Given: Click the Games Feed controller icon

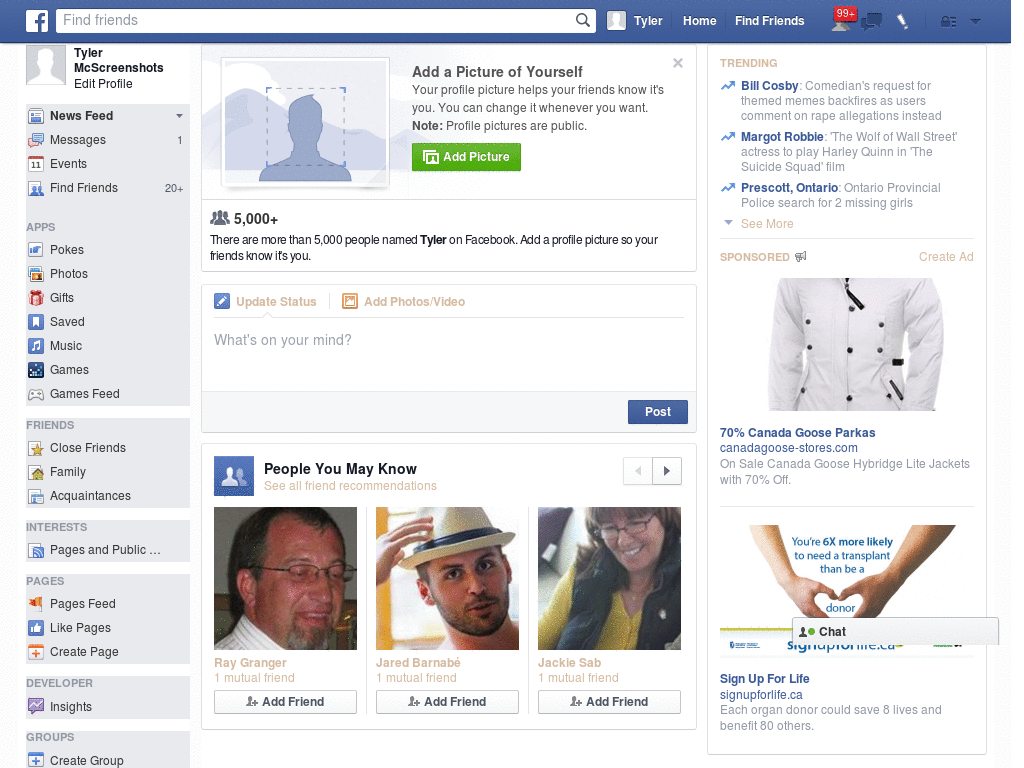Looking at the screenshot, I should tap(36, 394).
